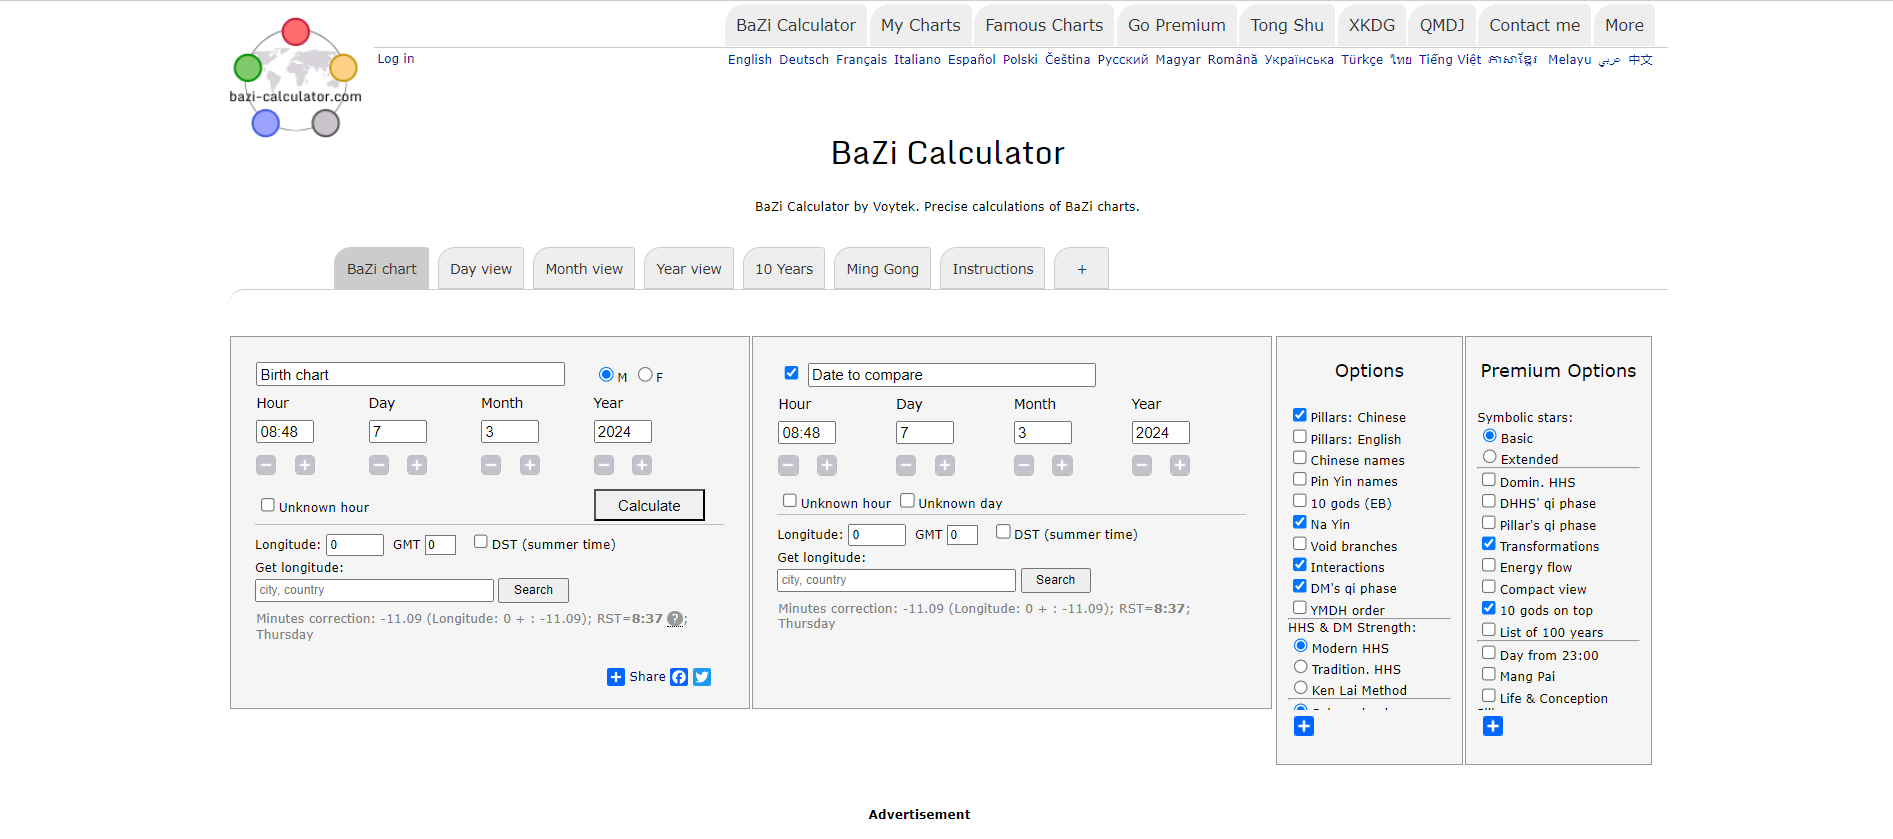Increase Birth chart Hour with plus
Image resolution: width=1893 pixels, height=839 pixels.
point(305,465)
